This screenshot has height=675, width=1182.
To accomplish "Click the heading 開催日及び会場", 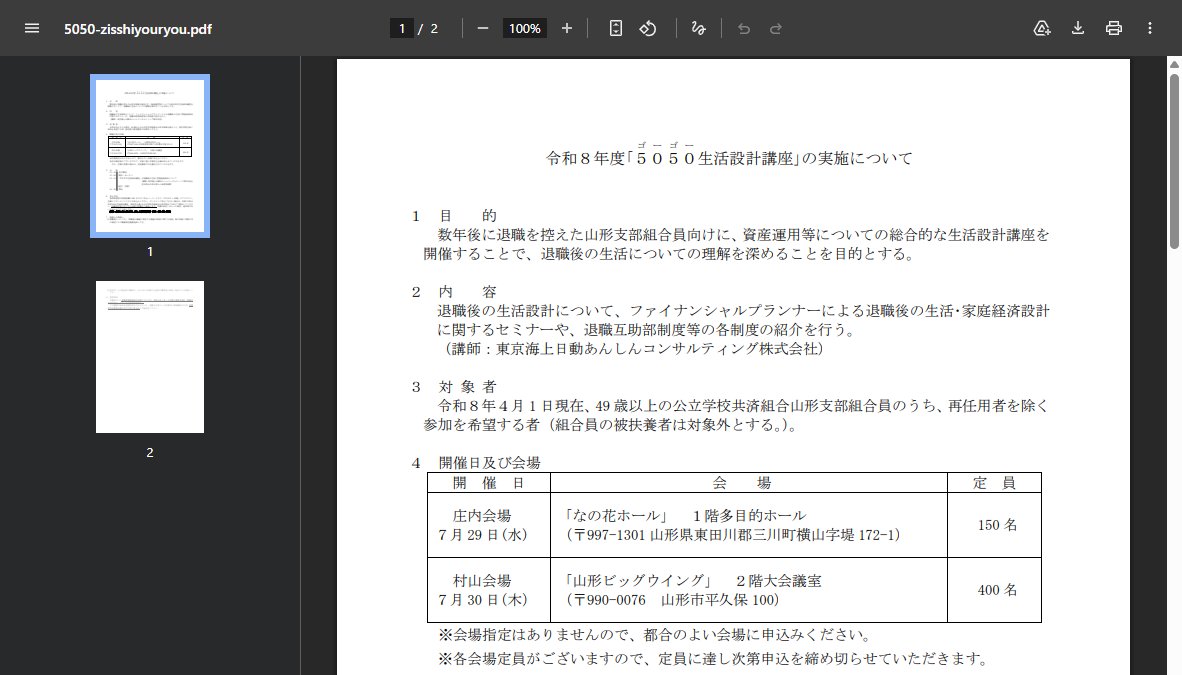I will point(489,462).
